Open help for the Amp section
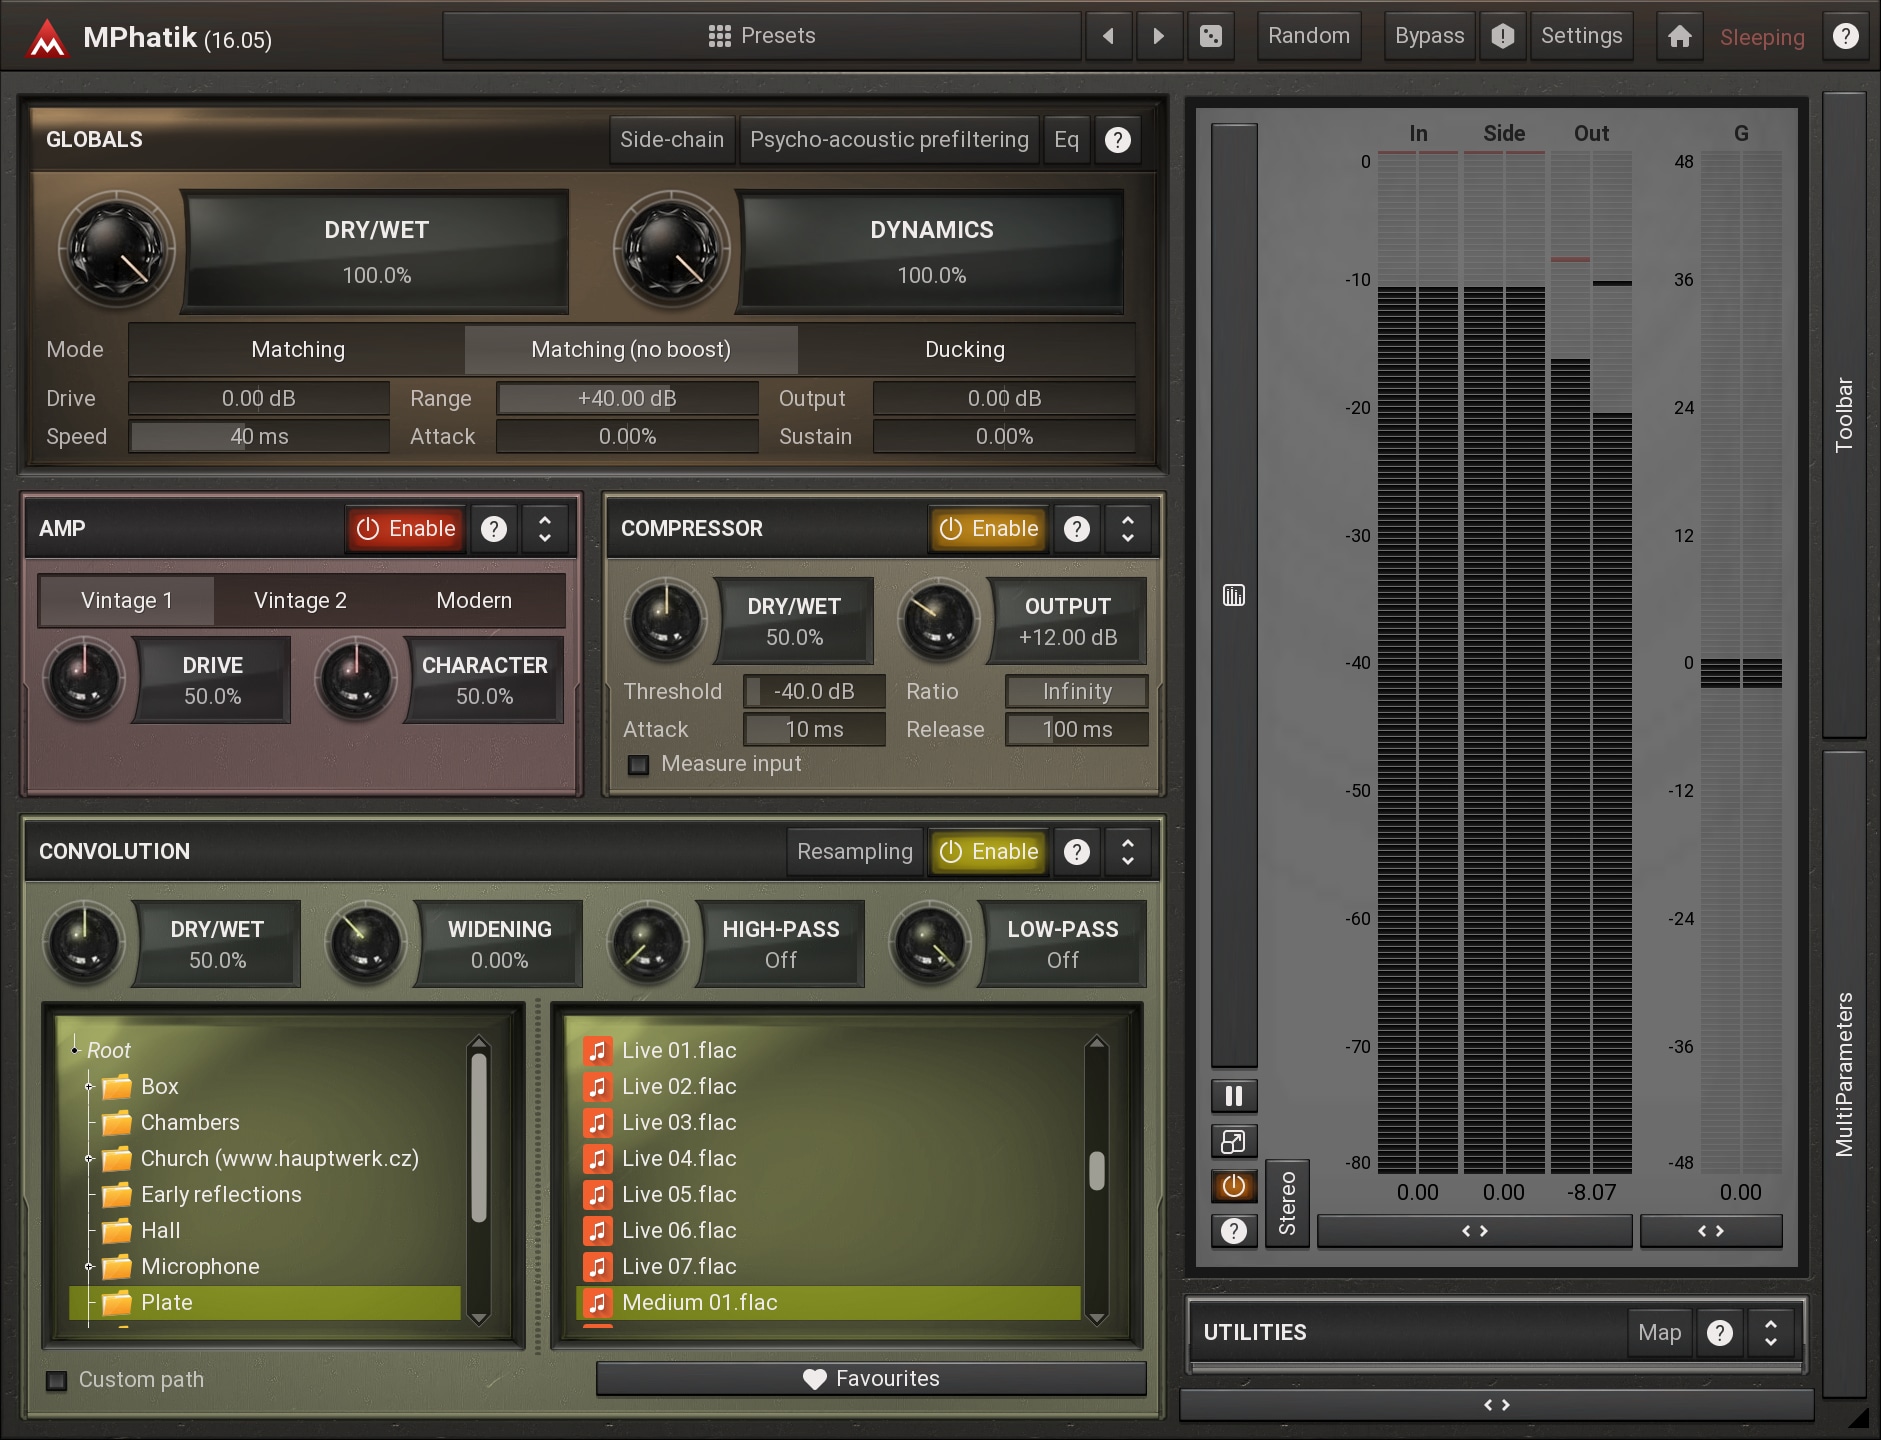The width and height of the screenshot is (1881, 1440). click(x=494, y=529)
